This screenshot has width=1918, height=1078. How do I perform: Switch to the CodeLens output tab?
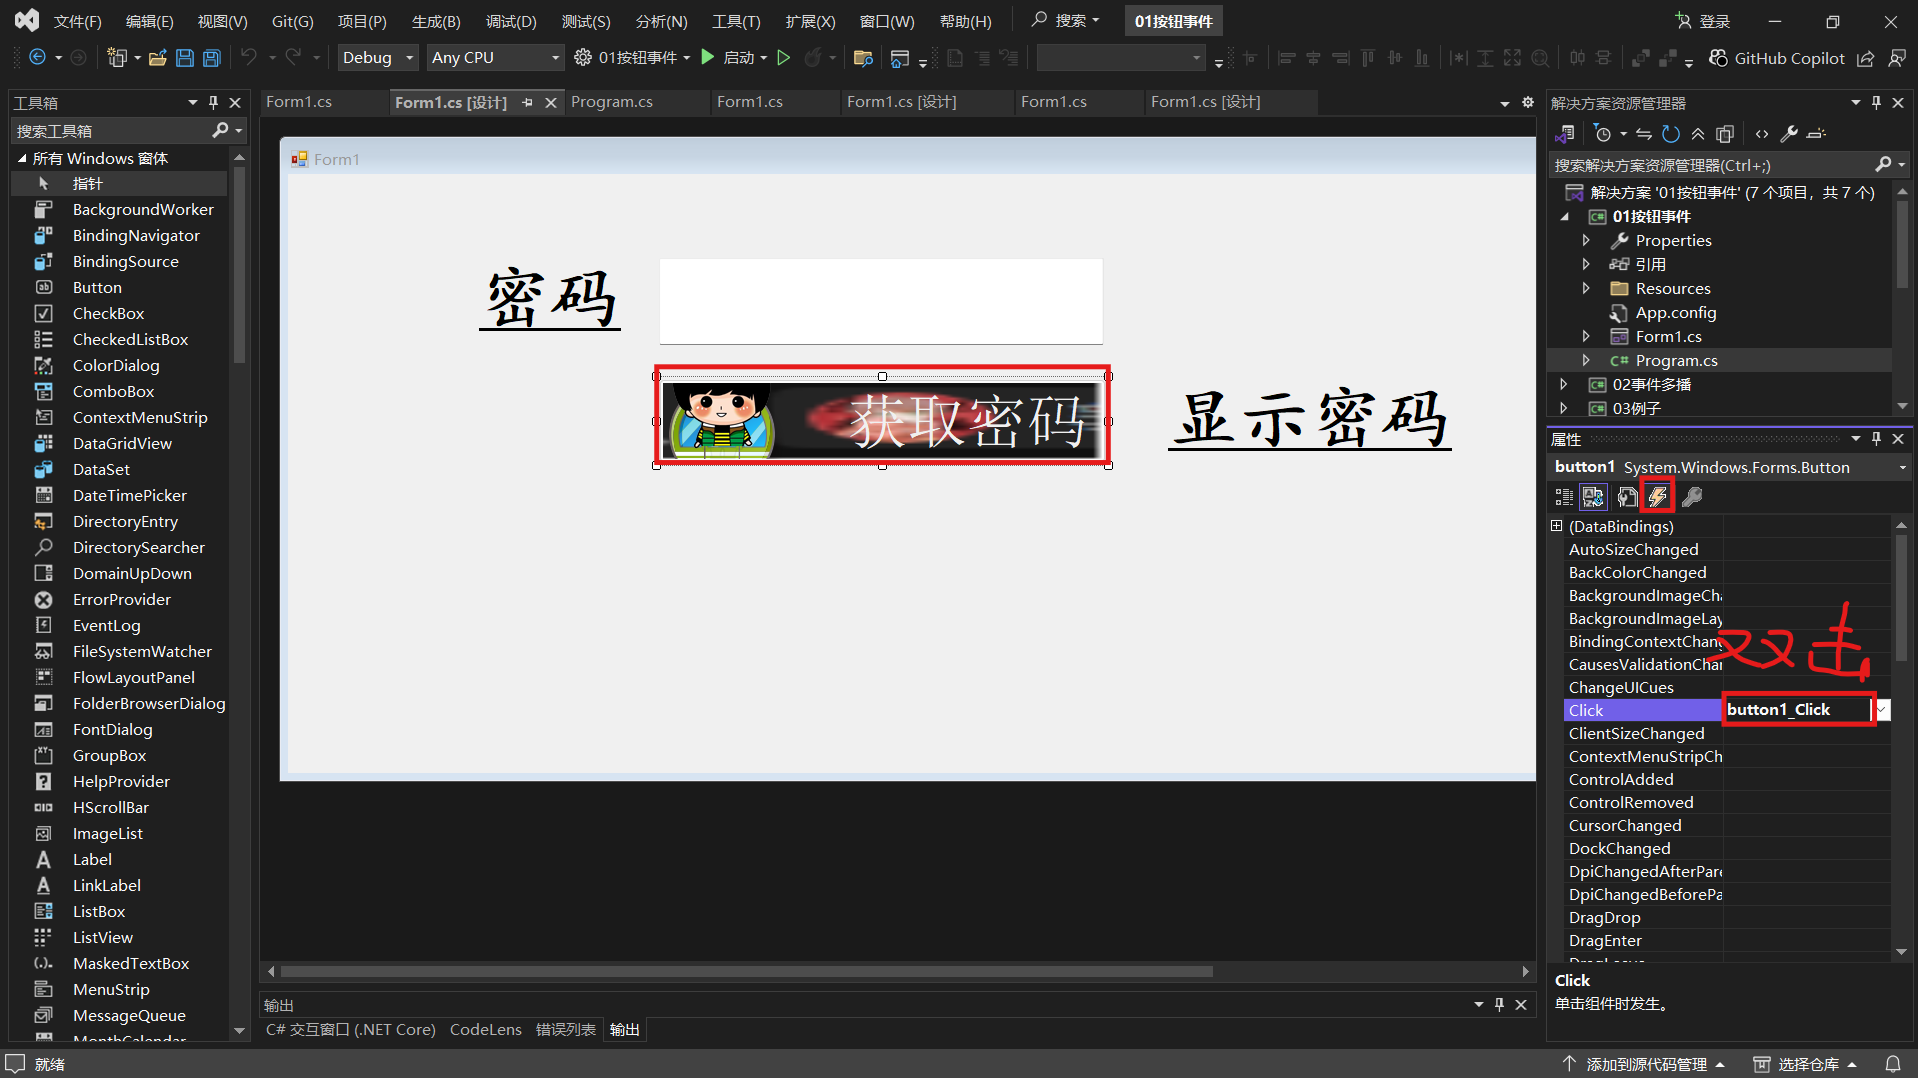pos(485,1029)
